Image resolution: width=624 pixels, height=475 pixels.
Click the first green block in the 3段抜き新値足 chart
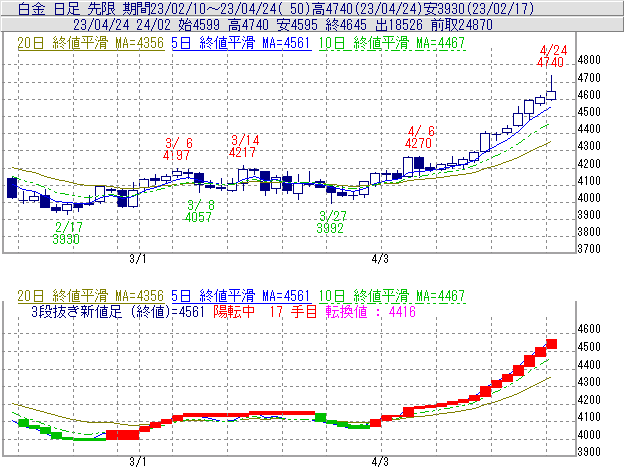point(23,422)
